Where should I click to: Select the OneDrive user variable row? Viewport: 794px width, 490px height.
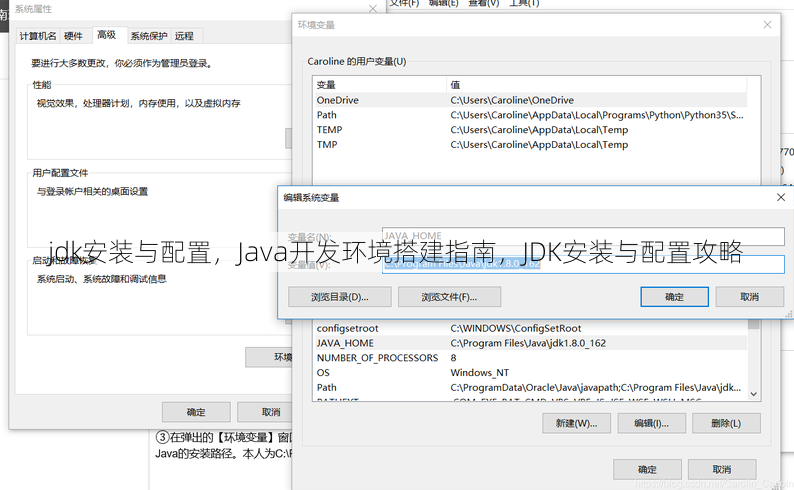[530, 100]
